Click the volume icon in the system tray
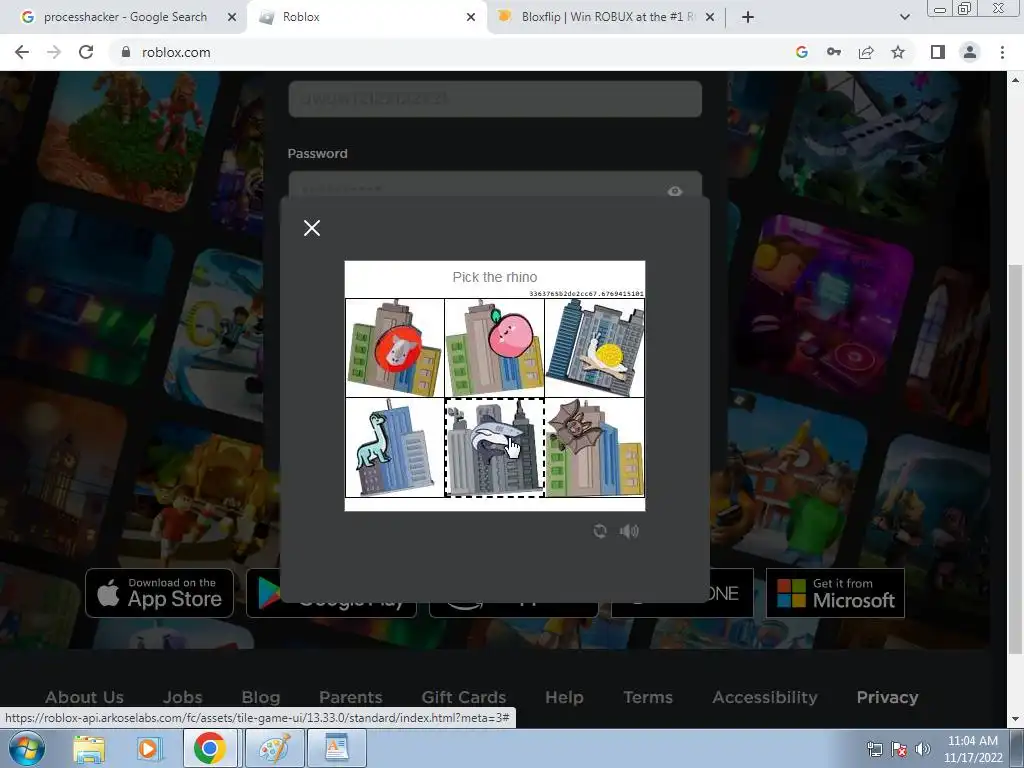 (x=923, y=749)
